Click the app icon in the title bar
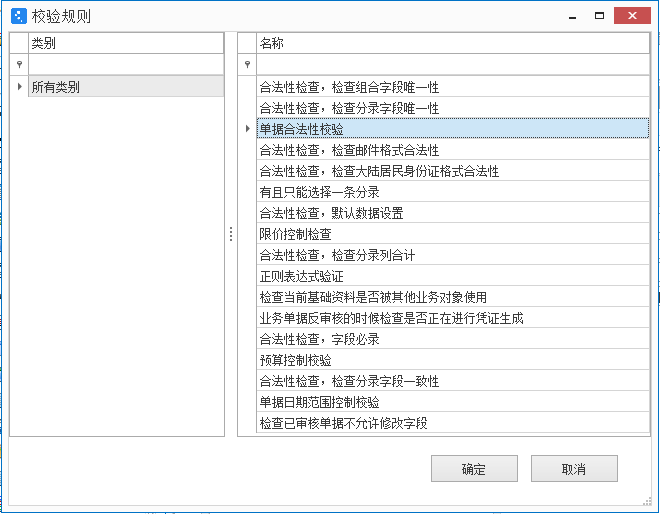This screenshot has height=514, width=660. (17, 16)
